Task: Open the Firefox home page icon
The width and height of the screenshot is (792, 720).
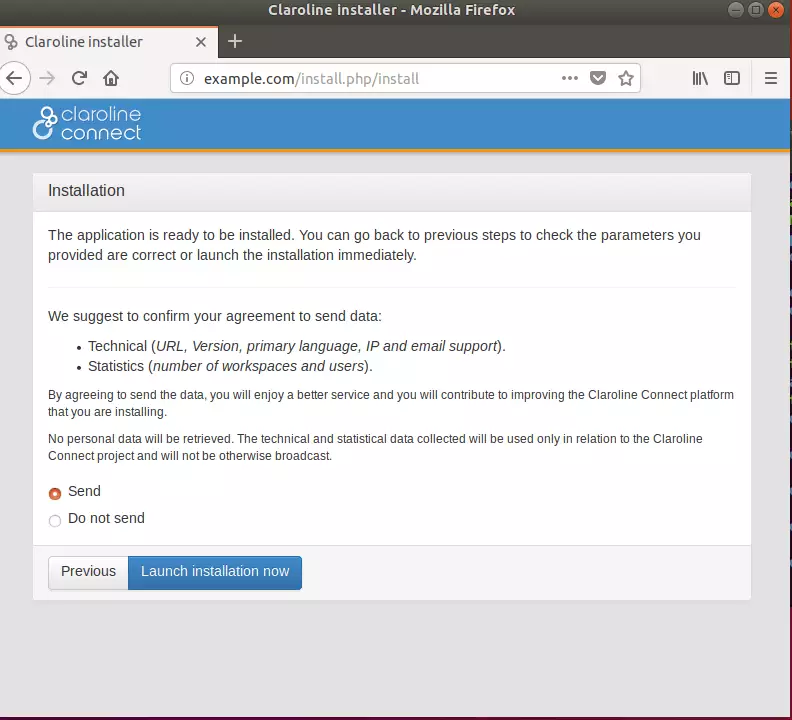Action: (x=111, y=78)
